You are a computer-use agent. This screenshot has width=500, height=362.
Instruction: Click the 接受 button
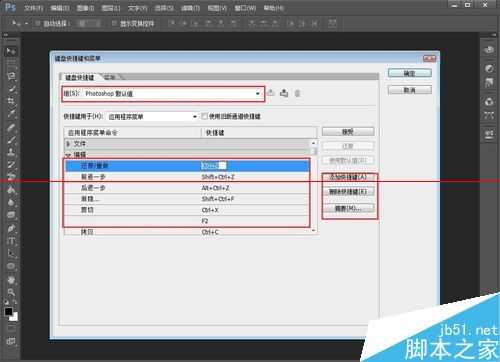tap(348, 132)
